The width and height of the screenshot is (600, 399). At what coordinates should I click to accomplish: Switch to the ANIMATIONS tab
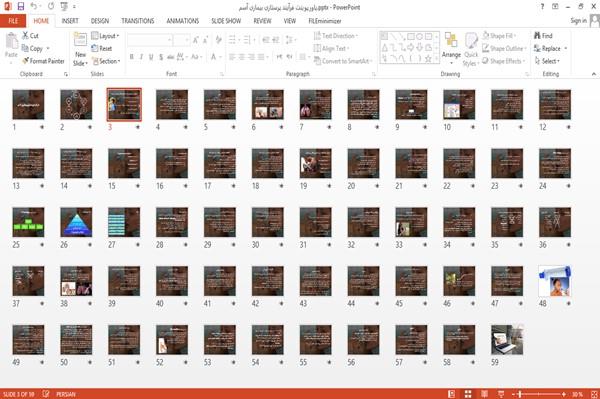coord(183,21)
